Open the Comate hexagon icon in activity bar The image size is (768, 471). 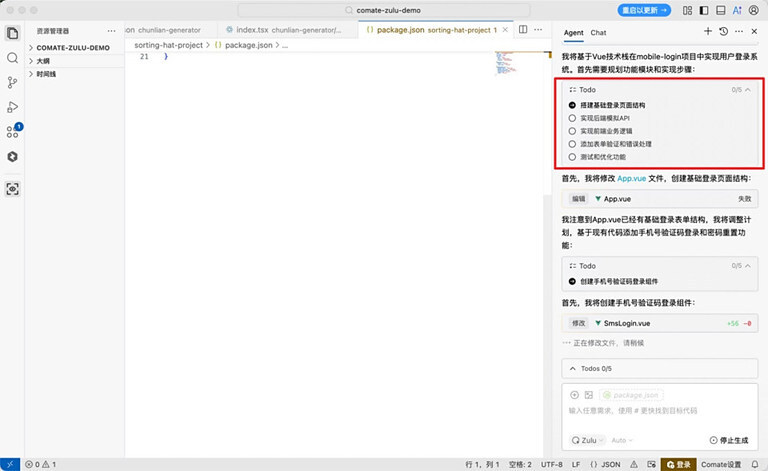(13, 157)
